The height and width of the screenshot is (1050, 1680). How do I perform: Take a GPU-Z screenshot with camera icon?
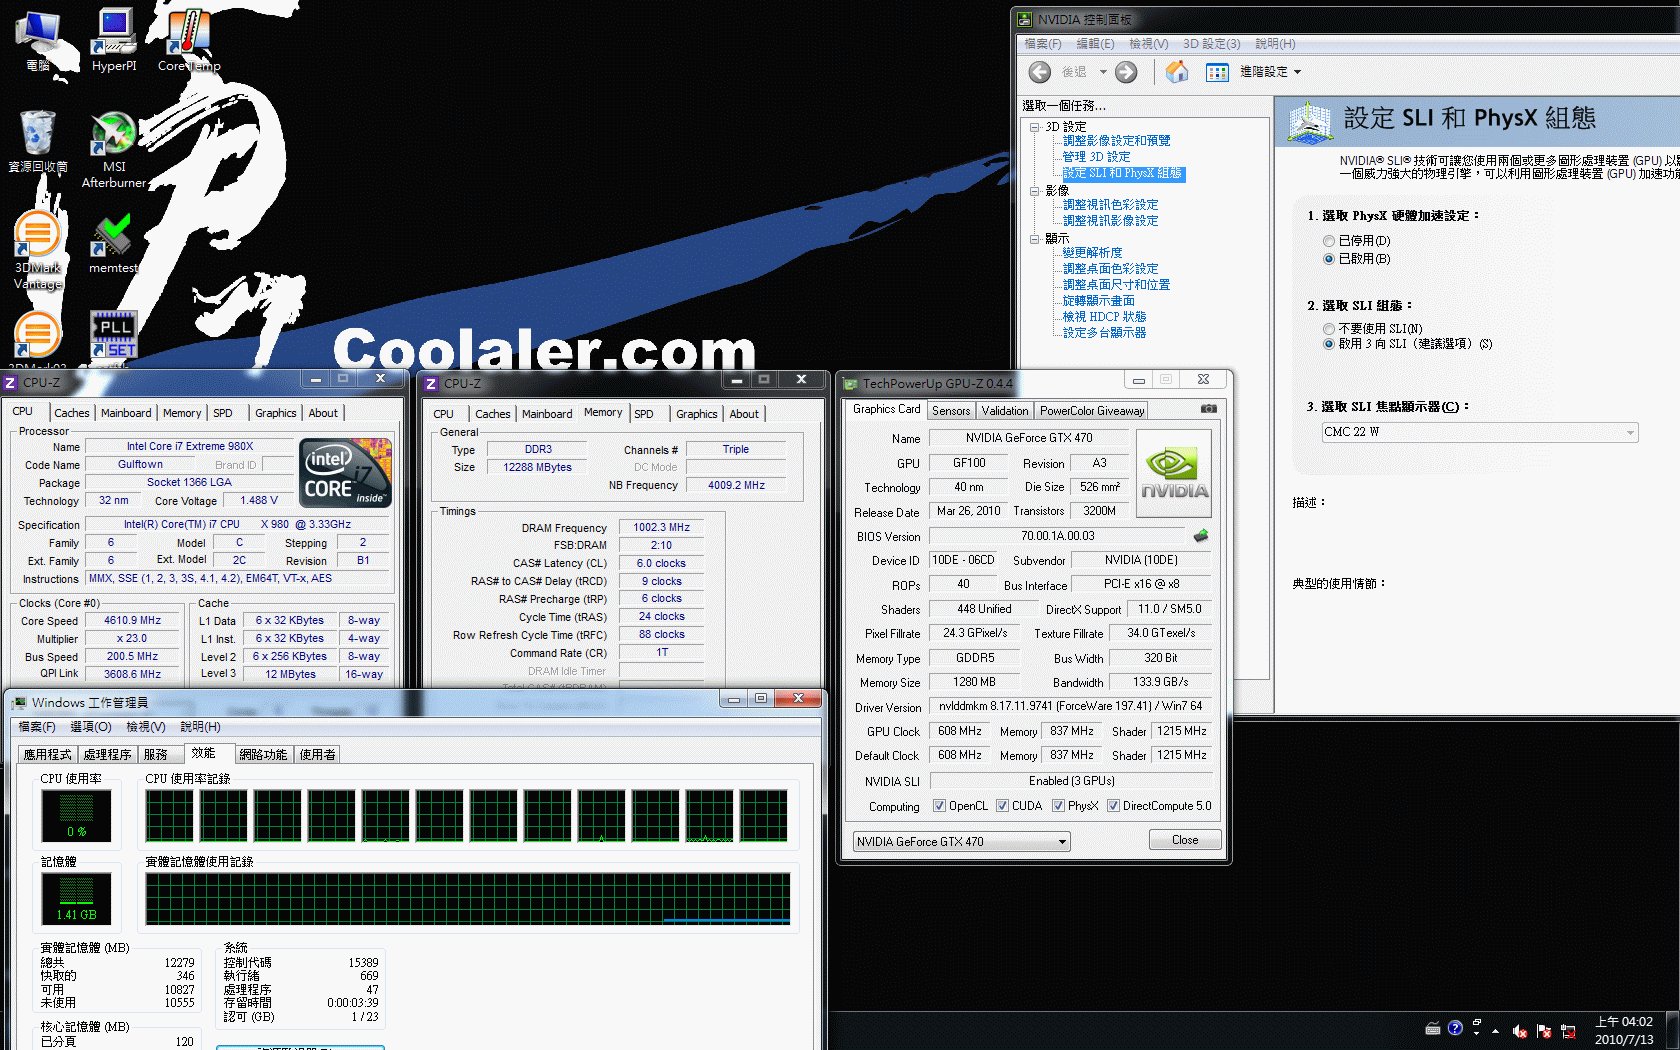(x=1209, y=409)
